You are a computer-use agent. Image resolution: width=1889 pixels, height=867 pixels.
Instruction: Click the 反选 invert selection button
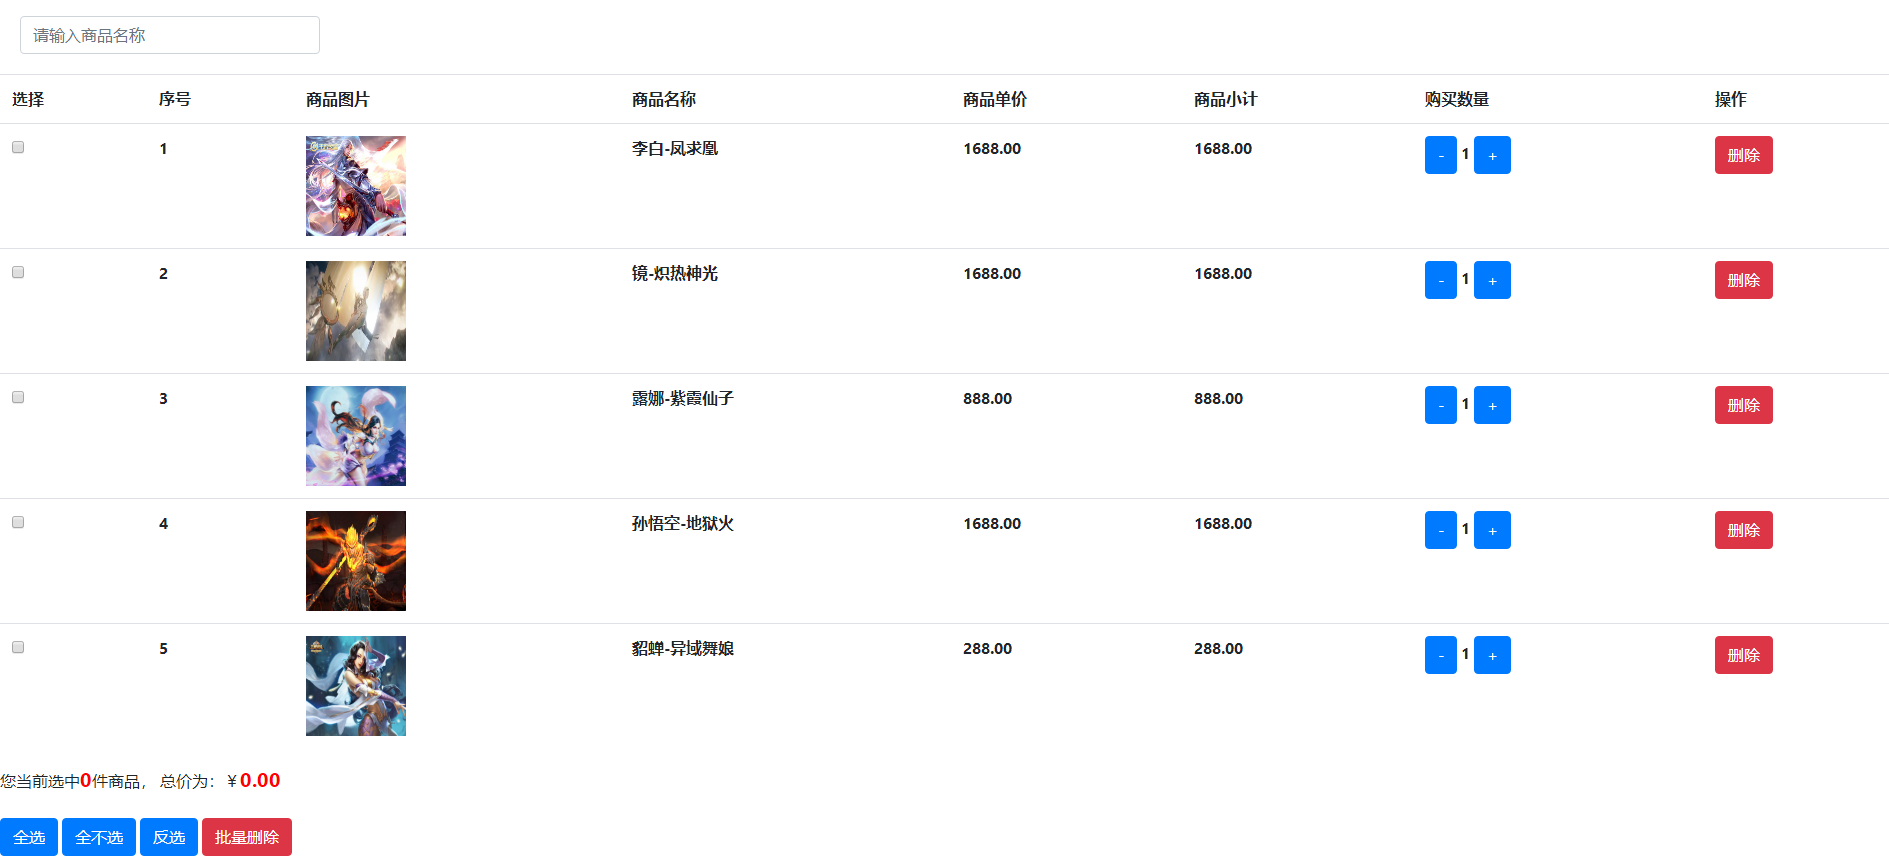pyautogui.click(x=169, y=837)
